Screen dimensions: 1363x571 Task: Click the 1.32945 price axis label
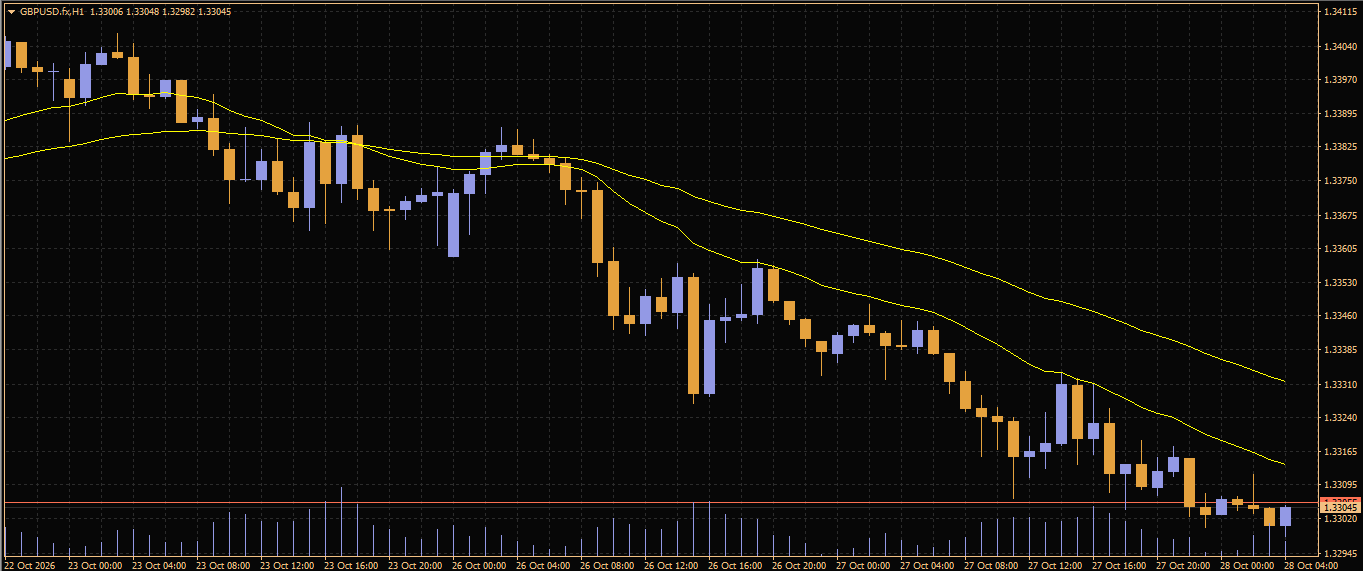1339,553
